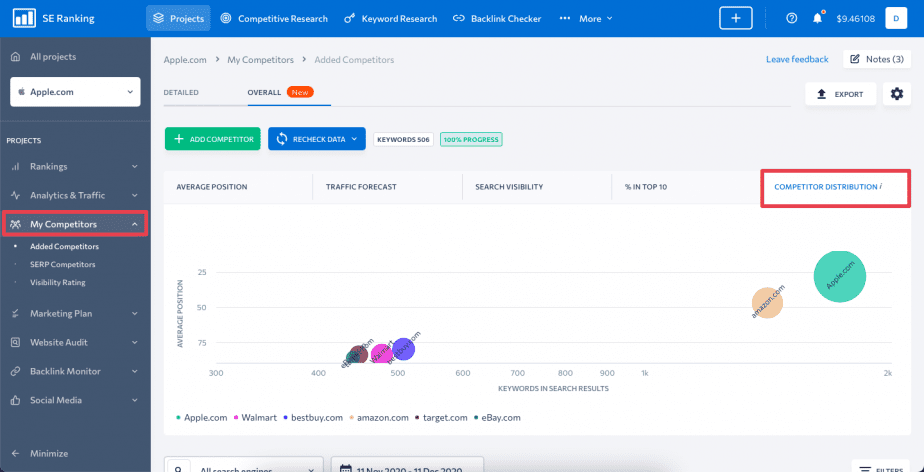Select Visibility Rating
This screenshot has height=472, width=924.
[x=58, y=282]
